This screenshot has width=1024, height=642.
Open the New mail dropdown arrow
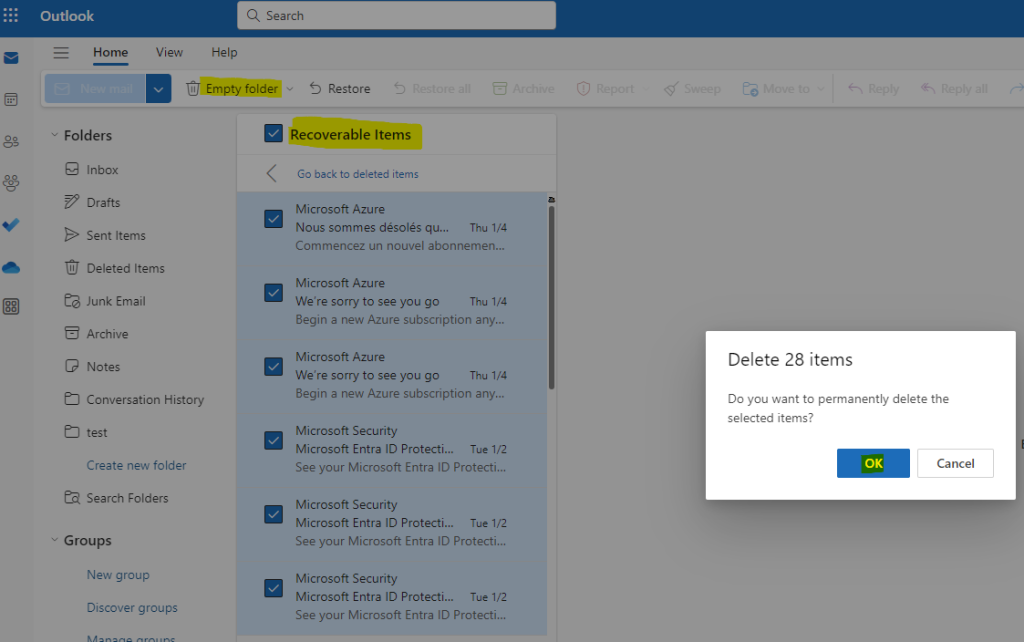[x=159, y=88]
